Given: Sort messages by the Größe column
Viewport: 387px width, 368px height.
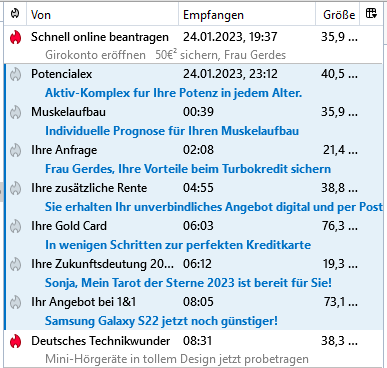Looking at the screenshot, I should [339, 15].
